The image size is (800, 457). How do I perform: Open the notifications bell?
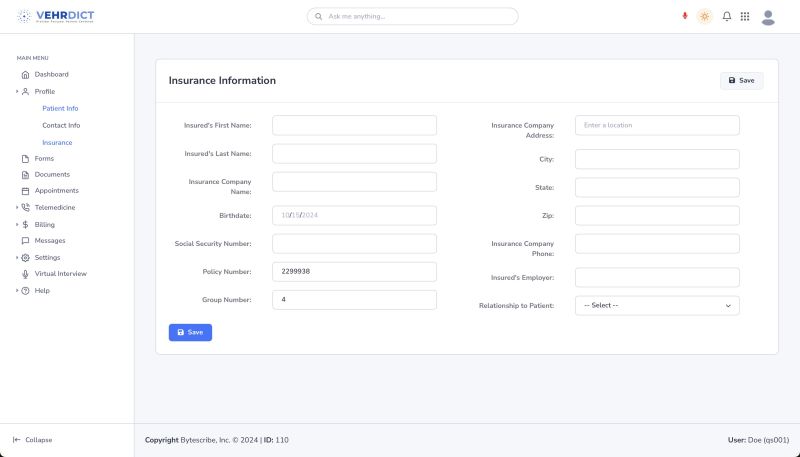point(727,17)
